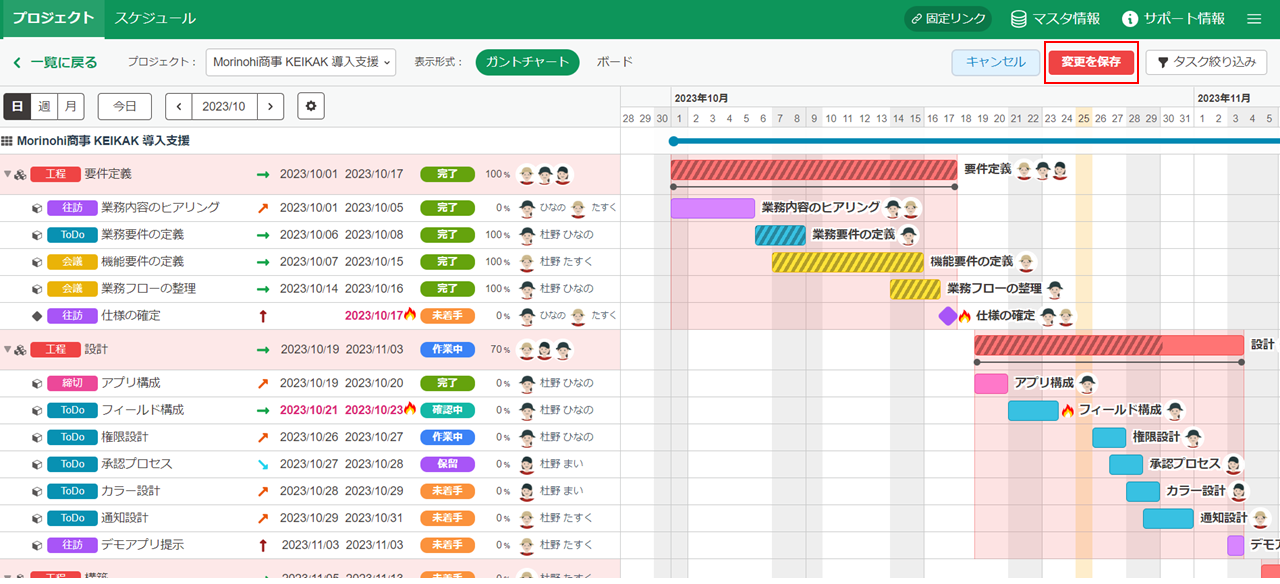Click the priority arrow for 業務内容のヒアリング
The image size is (1280, 584).
click(263, 208)
